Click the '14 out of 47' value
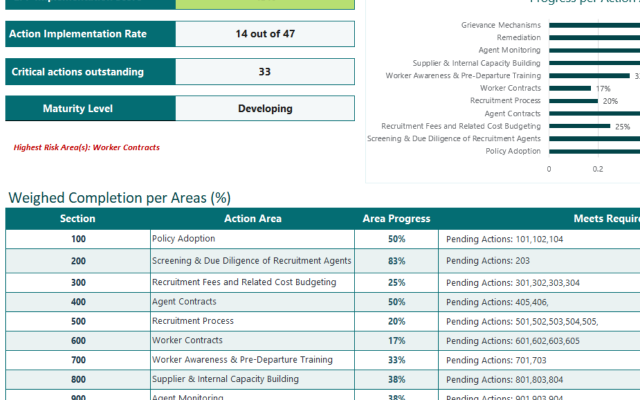Image resolution: width=640 pixels, height=400 pixels. coord(265,34)
